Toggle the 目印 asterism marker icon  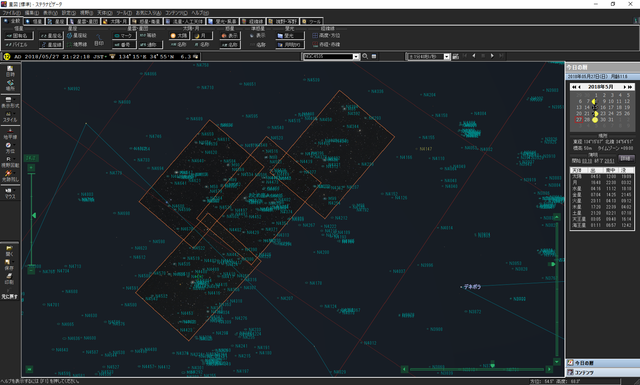point(99,40)
